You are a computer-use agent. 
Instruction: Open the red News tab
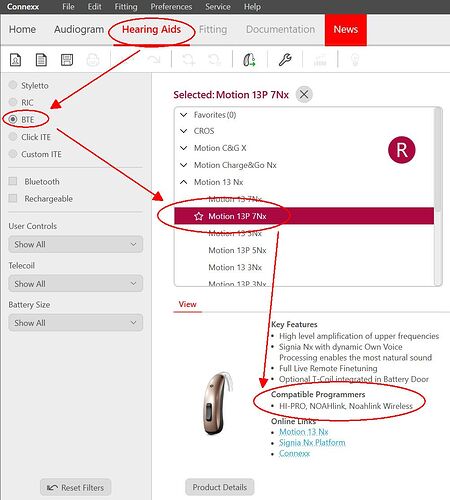[x=346, y=29]
